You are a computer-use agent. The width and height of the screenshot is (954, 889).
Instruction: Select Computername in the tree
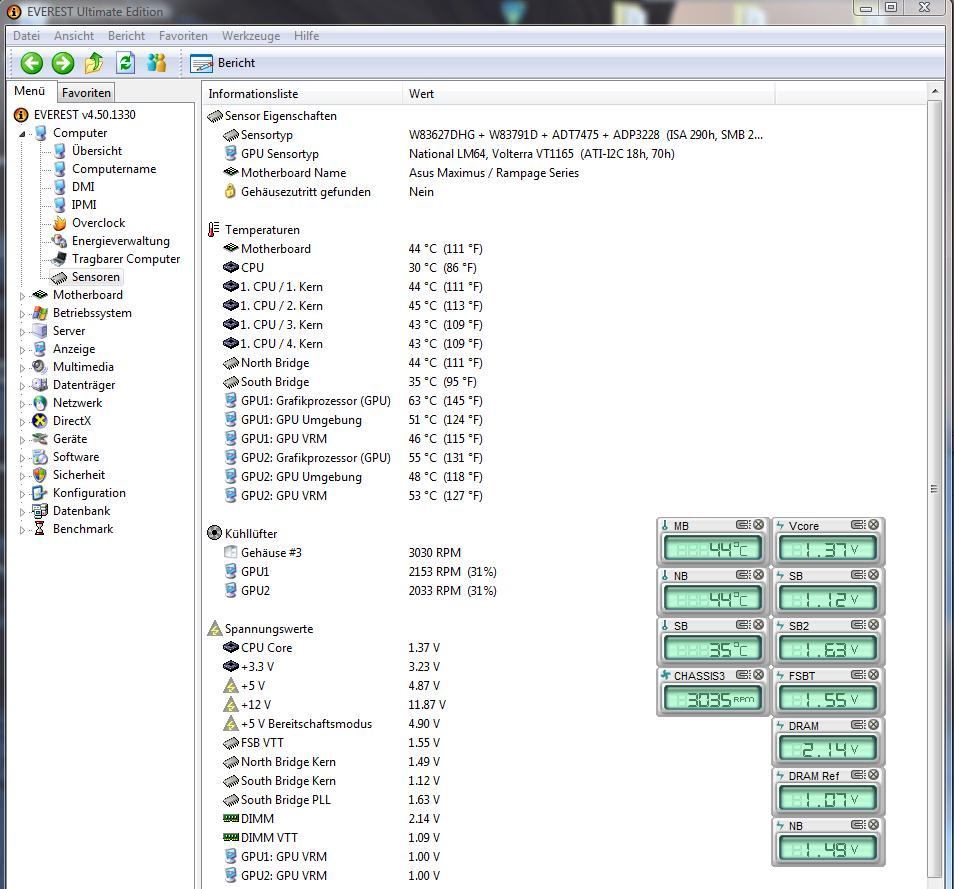coord(114,169)
